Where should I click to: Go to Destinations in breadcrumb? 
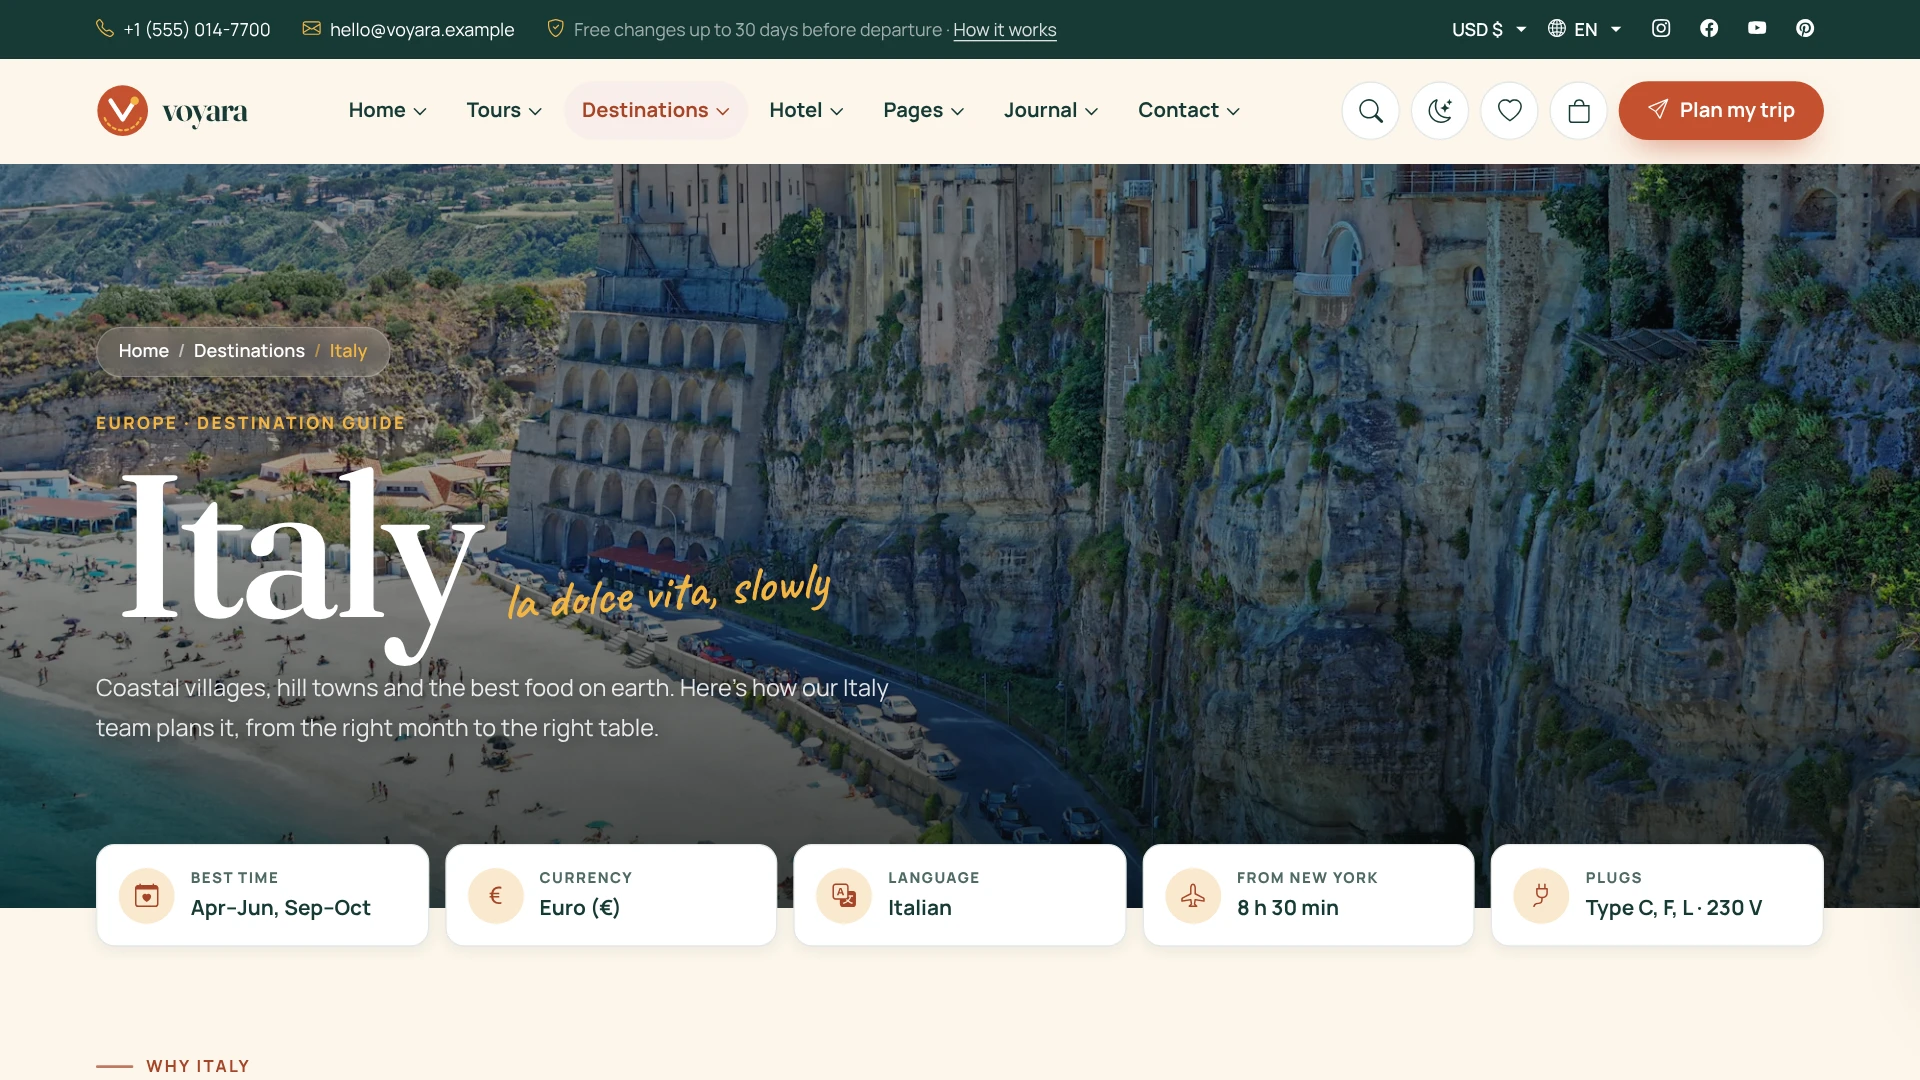(x=249, y=351)
